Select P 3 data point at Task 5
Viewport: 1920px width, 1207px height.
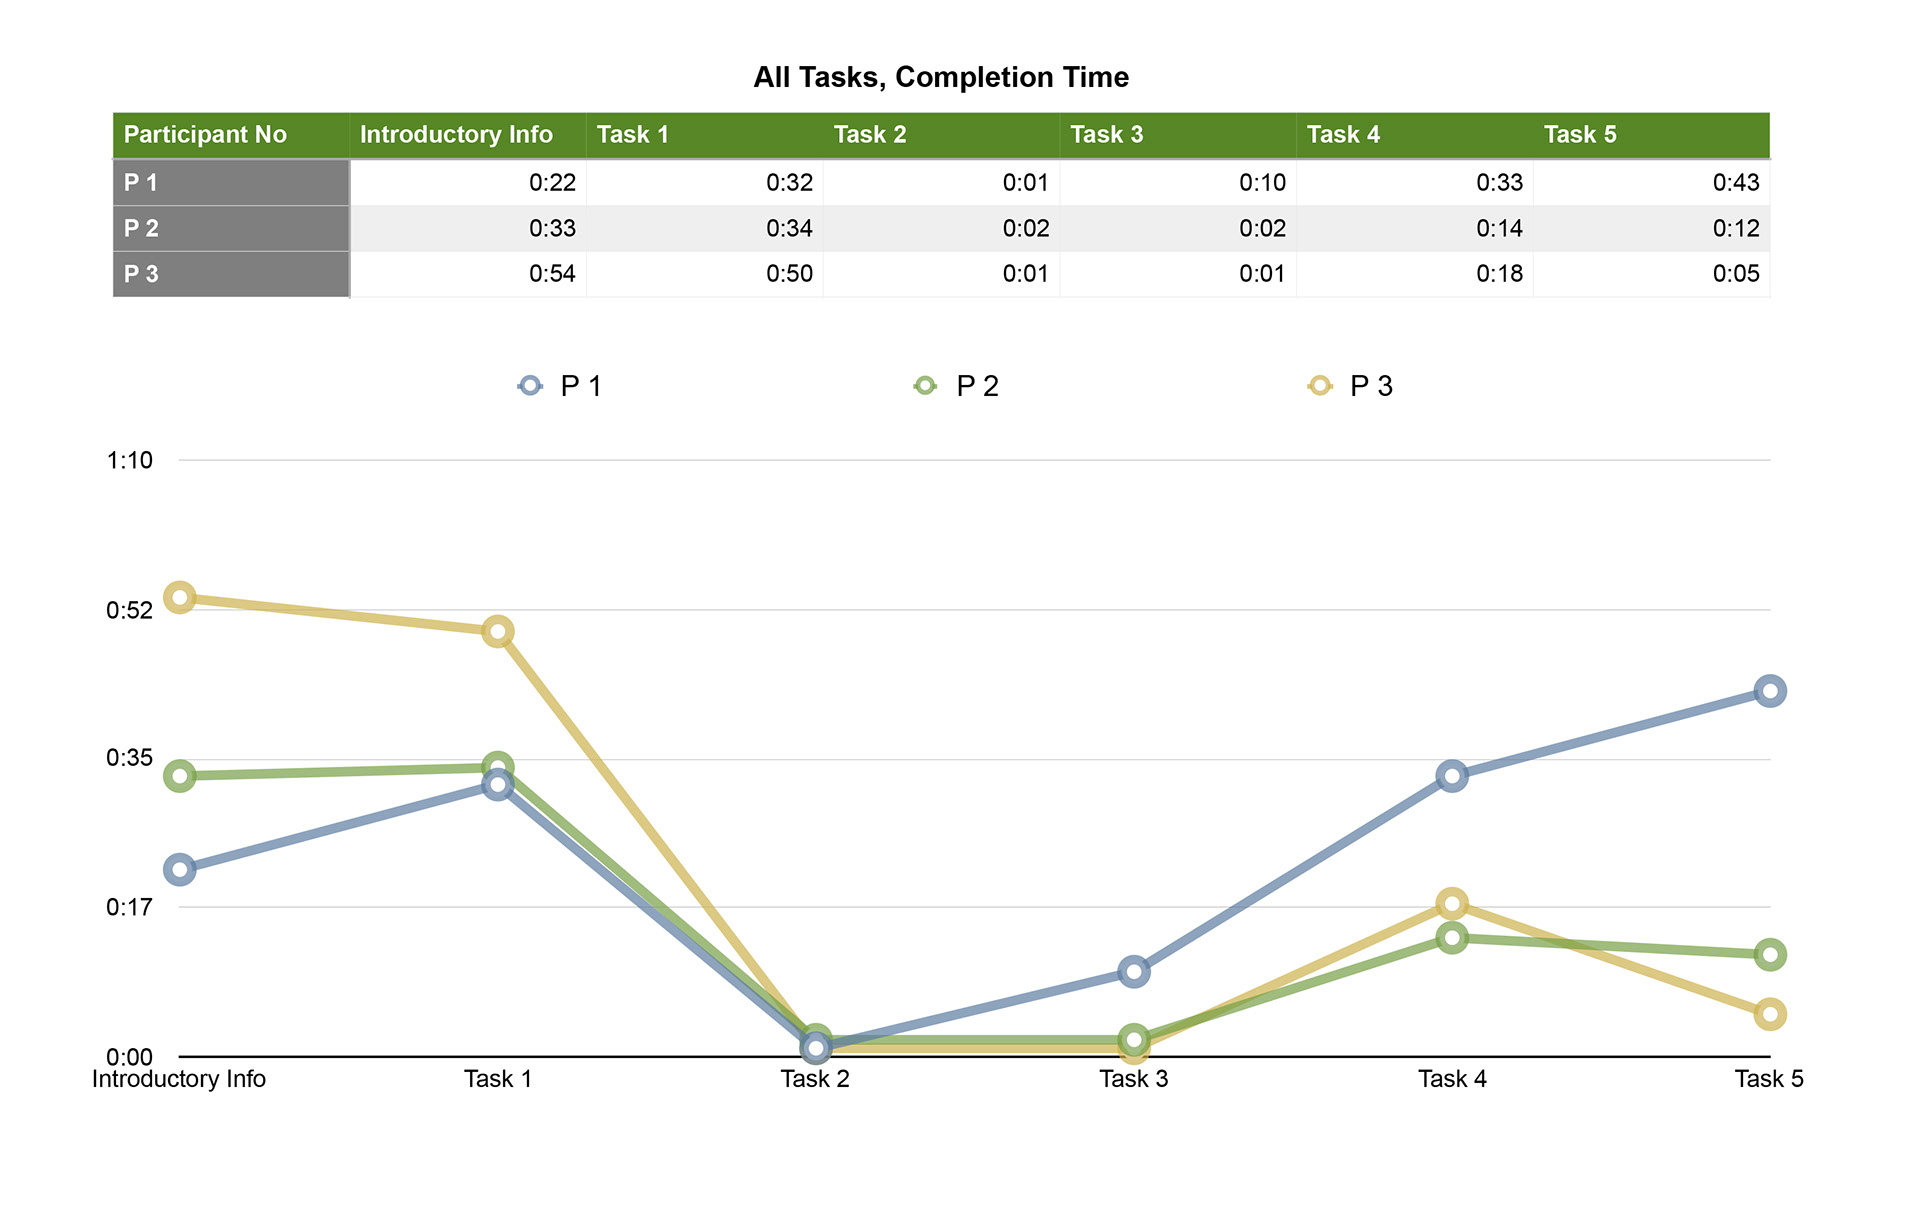[1769, 1014]
